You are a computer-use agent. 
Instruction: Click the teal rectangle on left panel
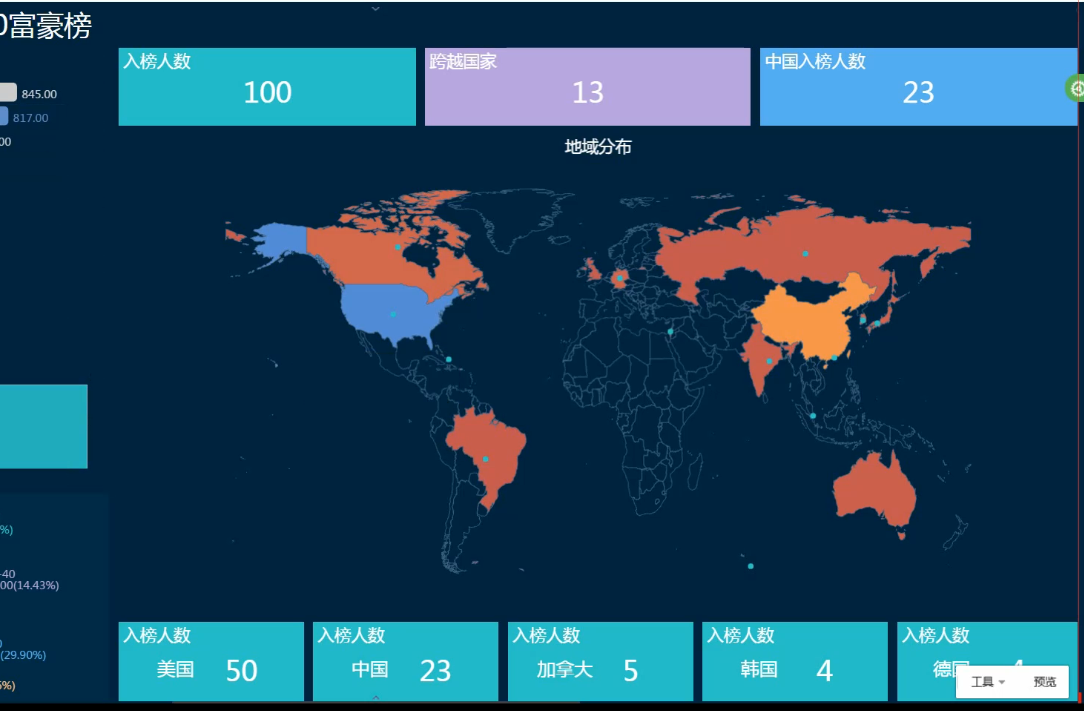pos(44,426)
